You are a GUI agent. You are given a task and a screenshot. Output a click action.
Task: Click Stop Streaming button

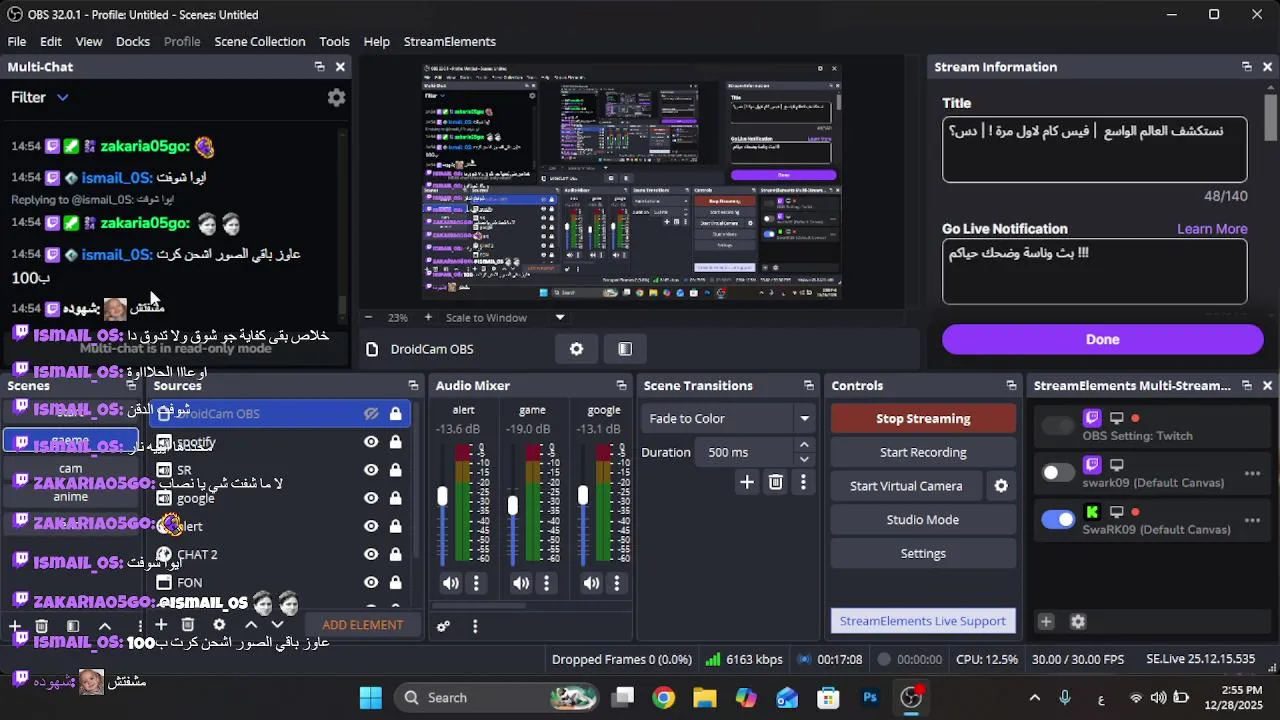923,419
